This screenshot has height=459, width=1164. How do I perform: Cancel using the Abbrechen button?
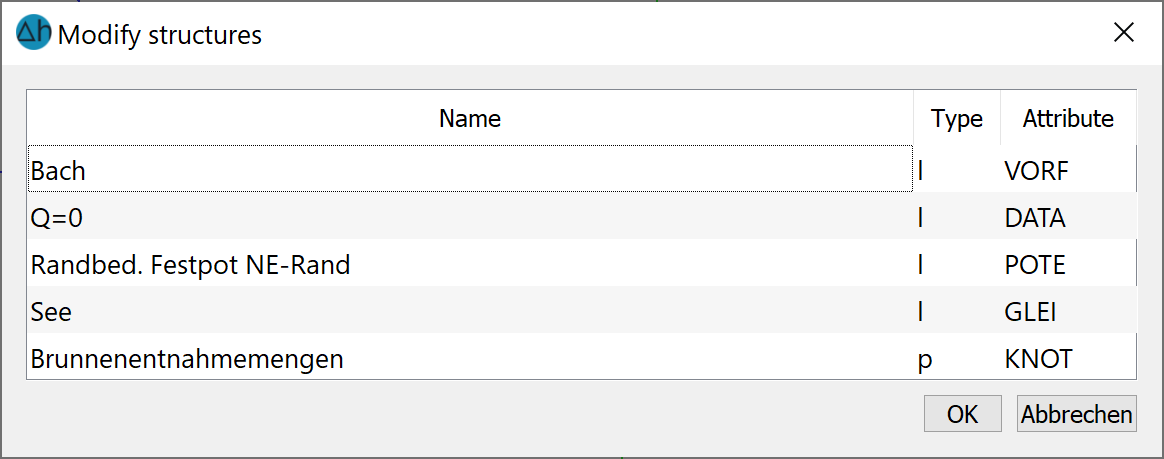pos(1076,414)
